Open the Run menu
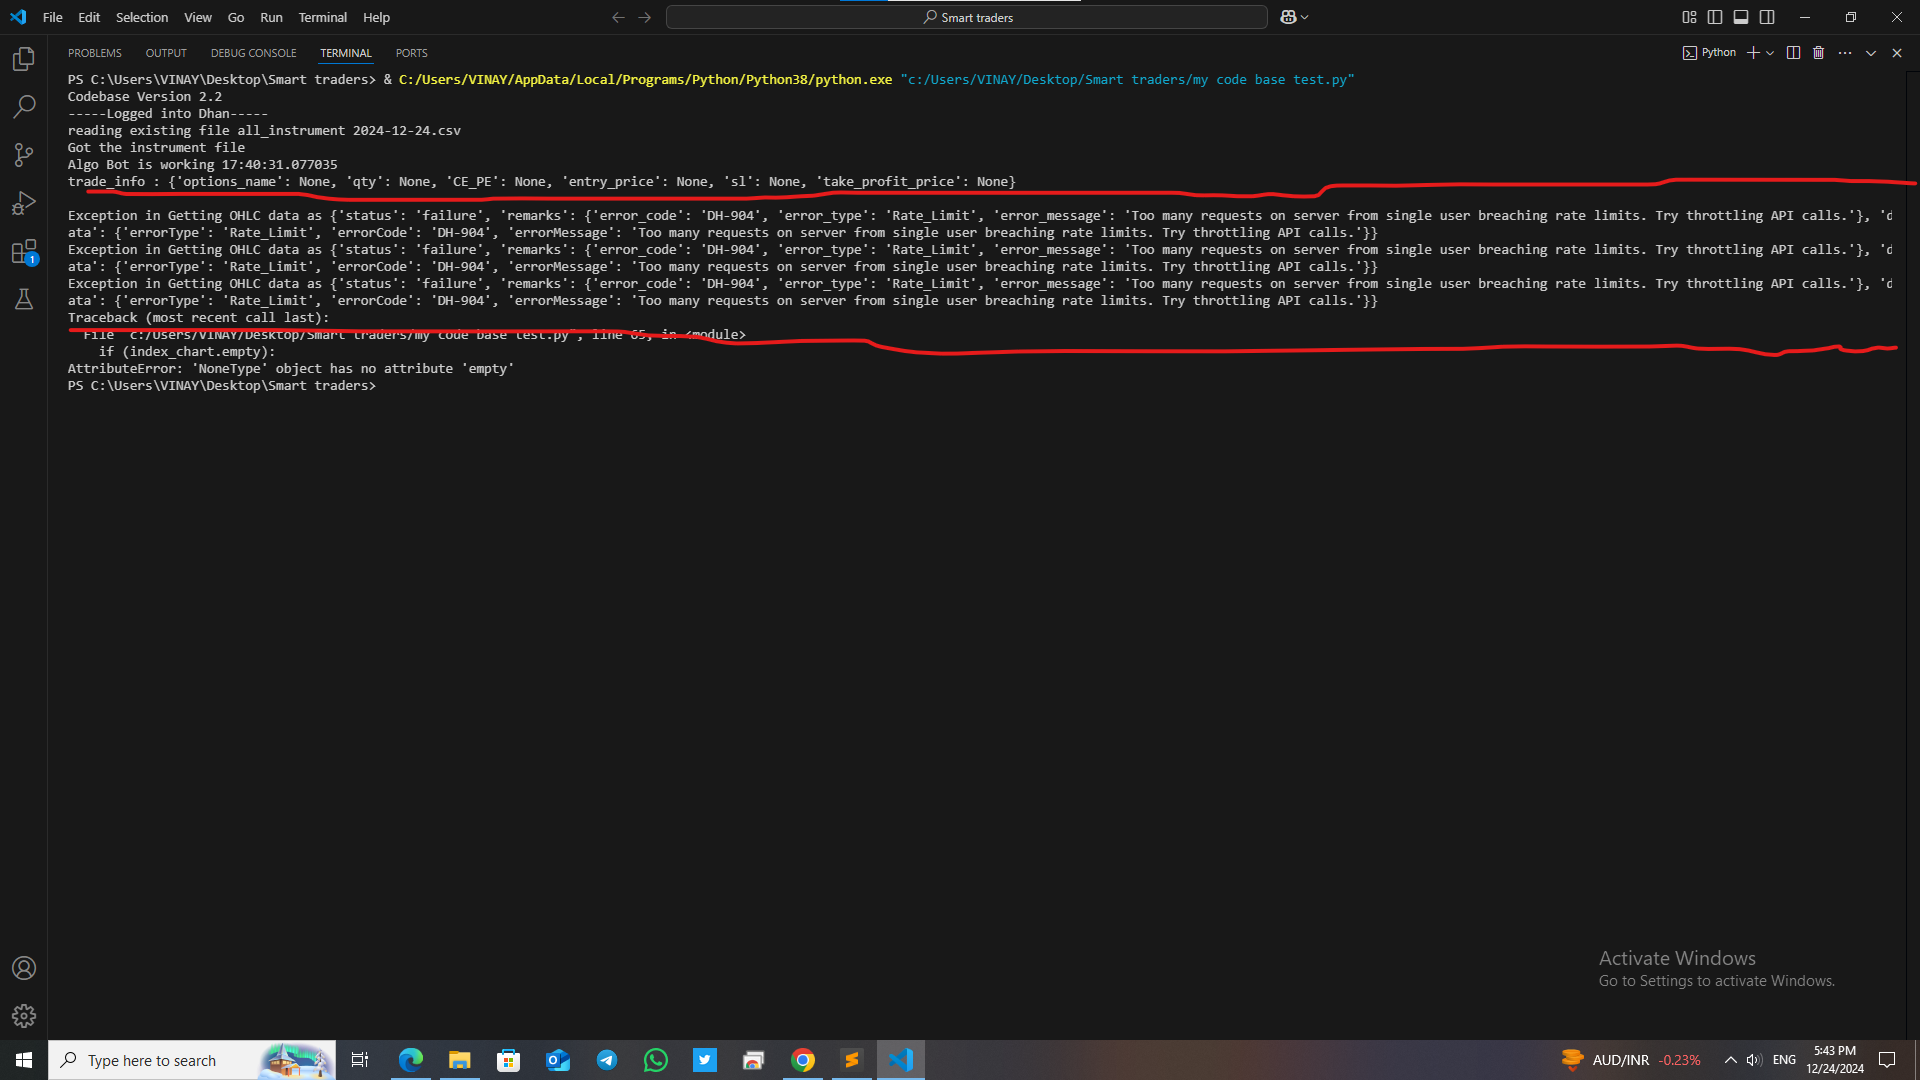This screenshot has width=1920, height=1080. (271, 17)
